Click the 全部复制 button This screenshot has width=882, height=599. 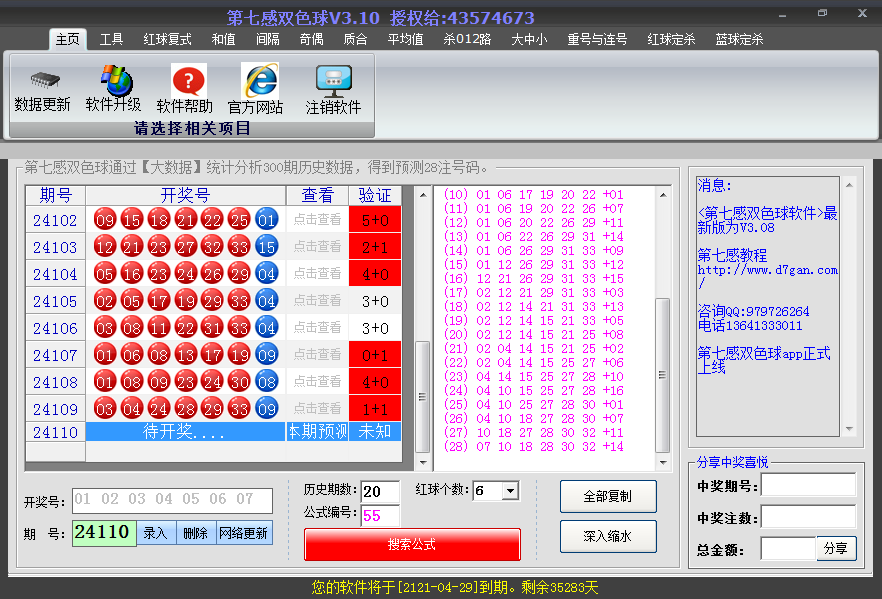[x=608, y=496]
